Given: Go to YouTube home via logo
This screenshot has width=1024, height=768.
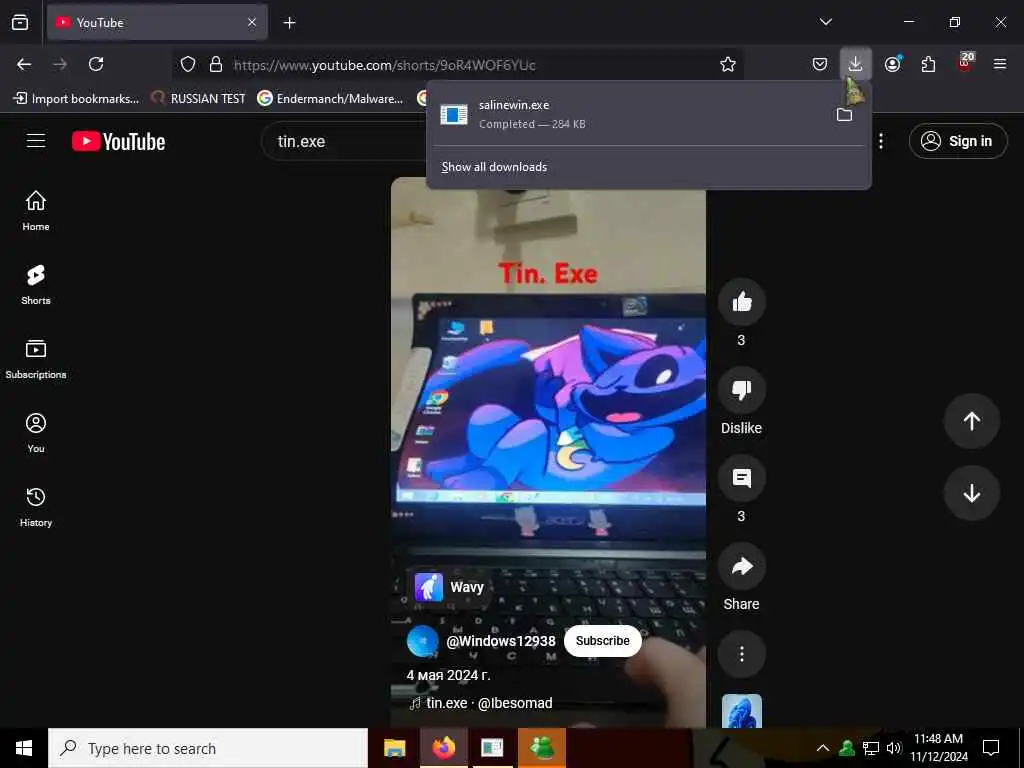Looking at the screenshot, I should tap(119, 142).
